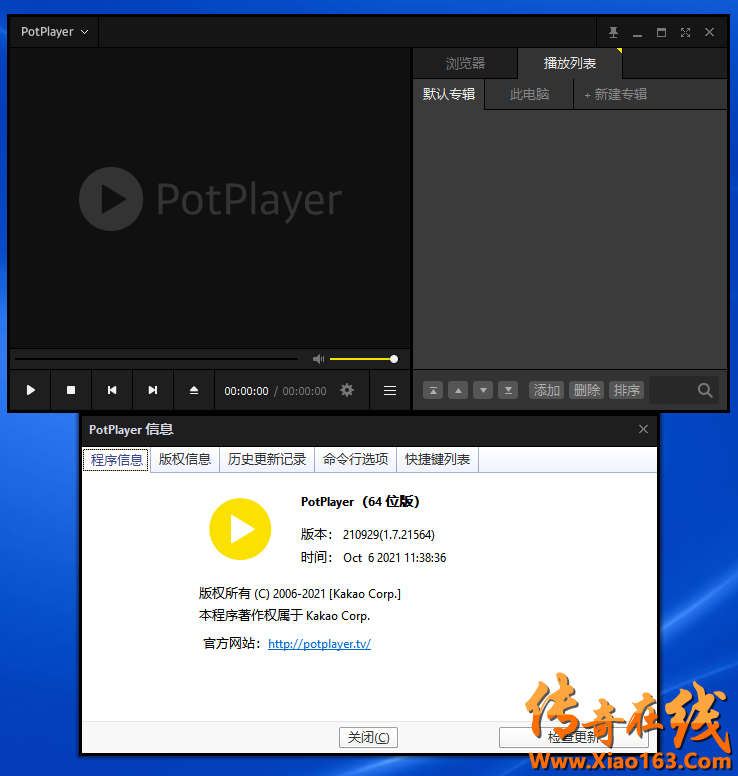Click the playlist search magnifier icon
This screenshot has width=738, height=776.
coord(705,390)
